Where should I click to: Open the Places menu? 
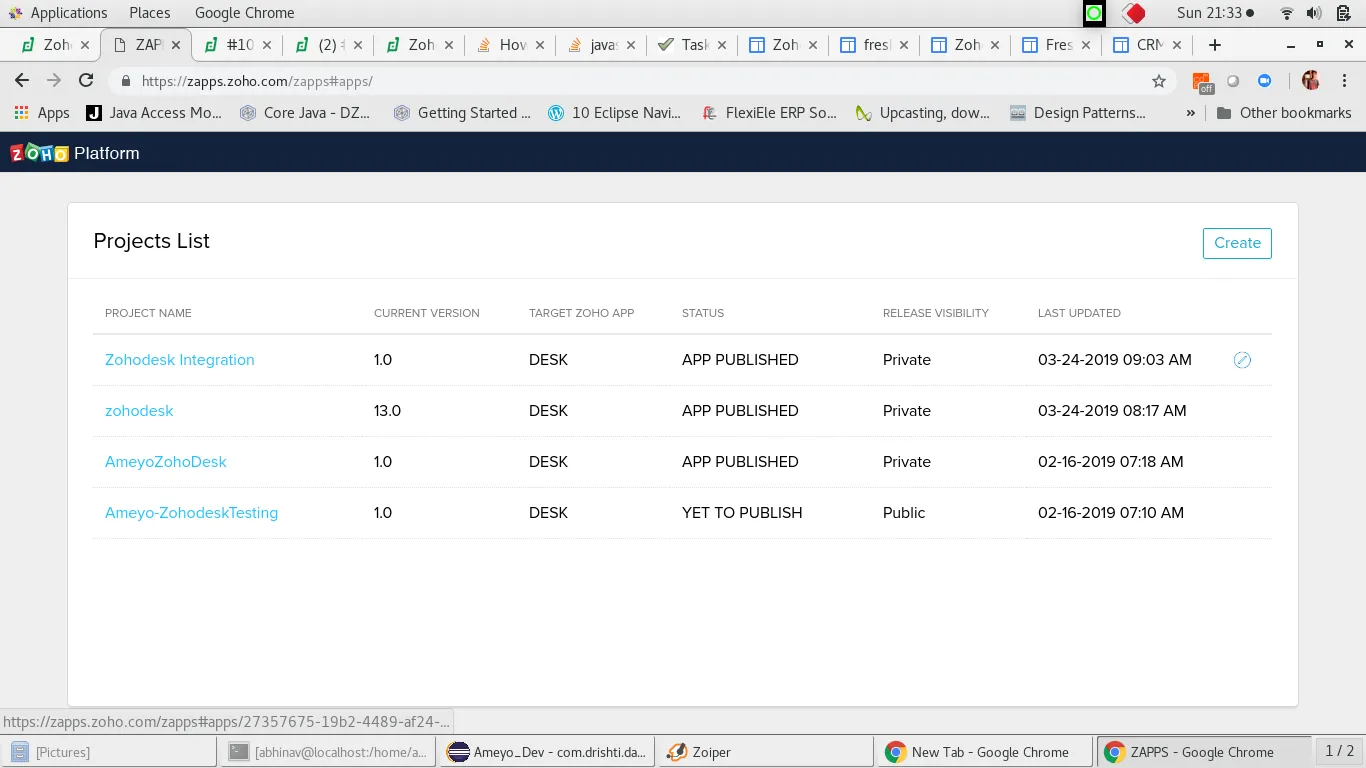pyautogui.click(x=150, y=13)
